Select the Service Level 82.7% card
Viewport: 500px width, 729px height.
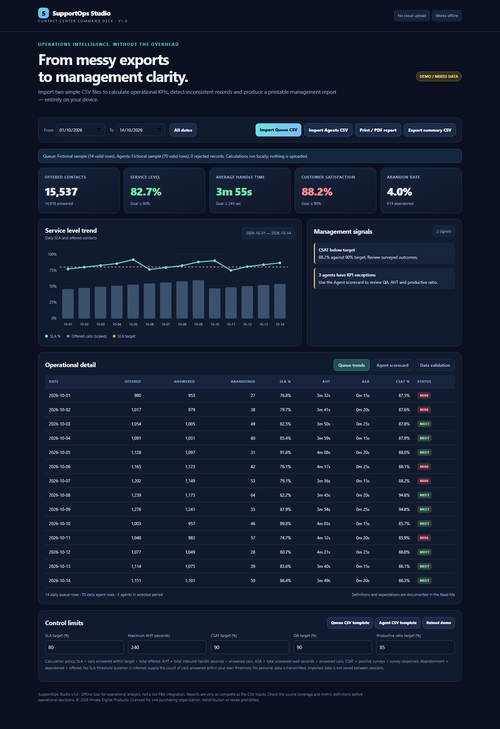(x=164, y=191)
